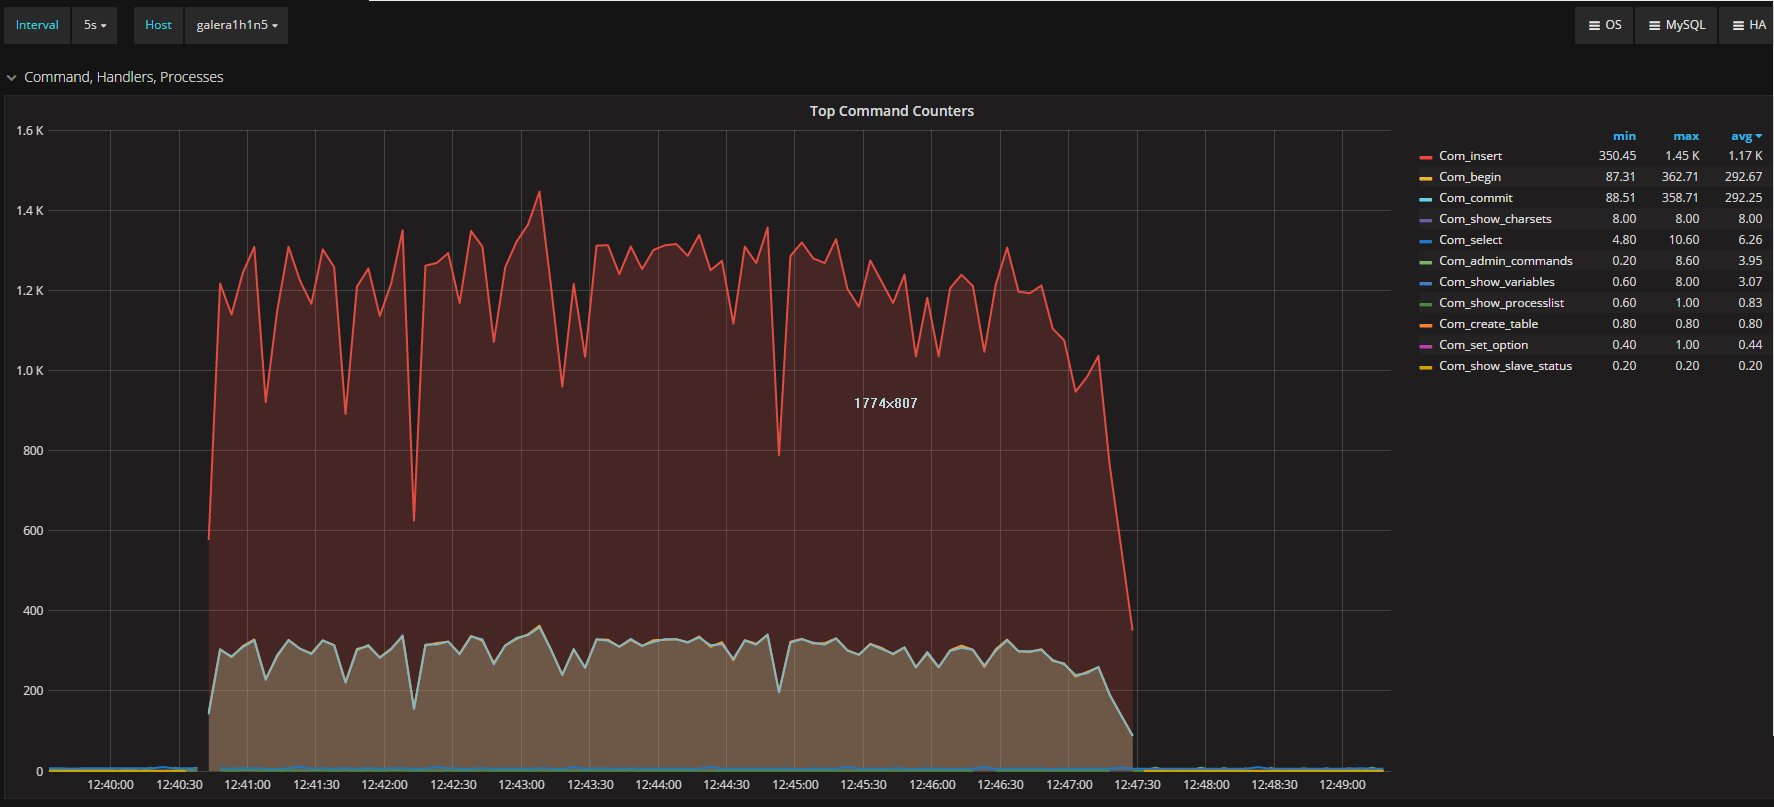Open the MySQL dashboards menu

1676,25
